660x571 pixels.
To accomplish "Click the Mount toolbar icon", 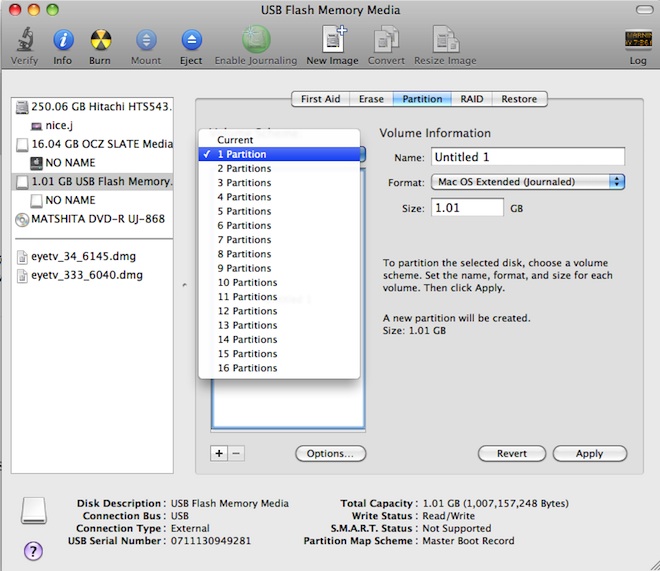I will (x=146, y=41).
